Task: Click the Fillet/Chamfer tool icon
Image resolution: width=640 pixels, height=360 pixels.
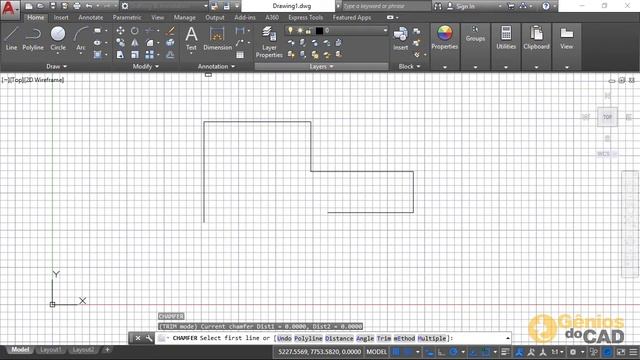Action: [150, 42]
